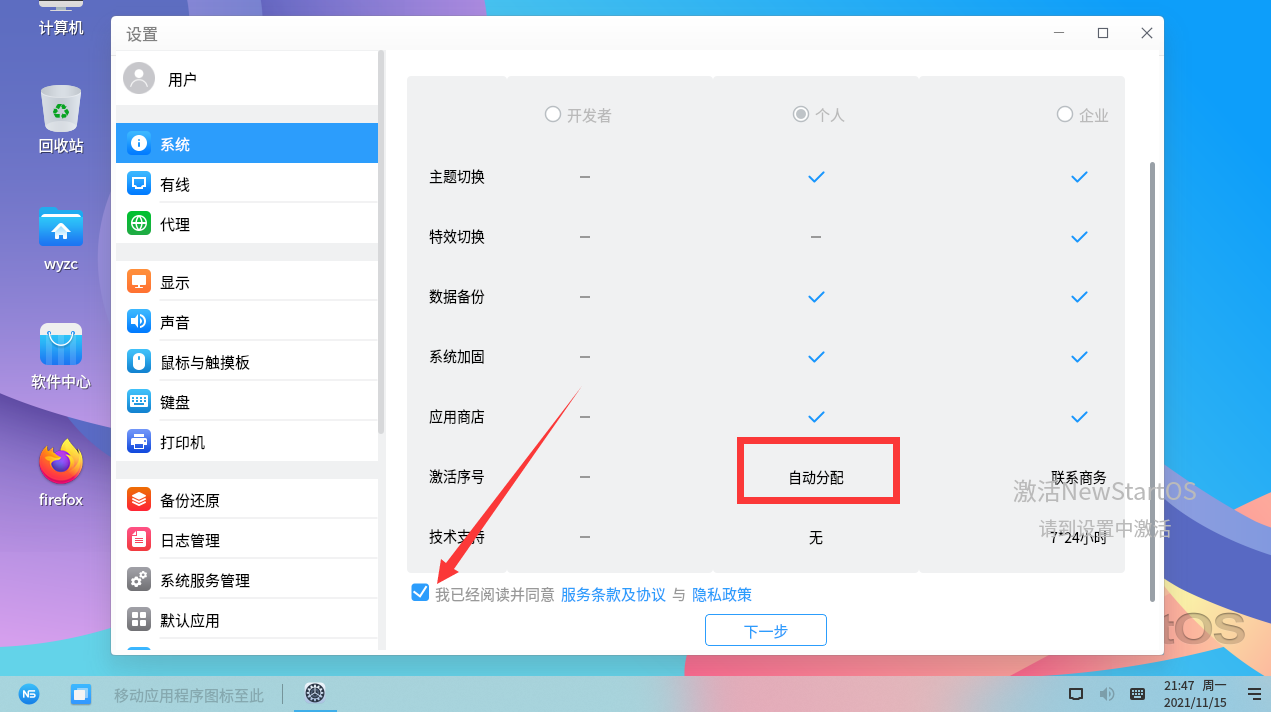
Task: Select 系统 in the sidebar
Action: point(247,144)
